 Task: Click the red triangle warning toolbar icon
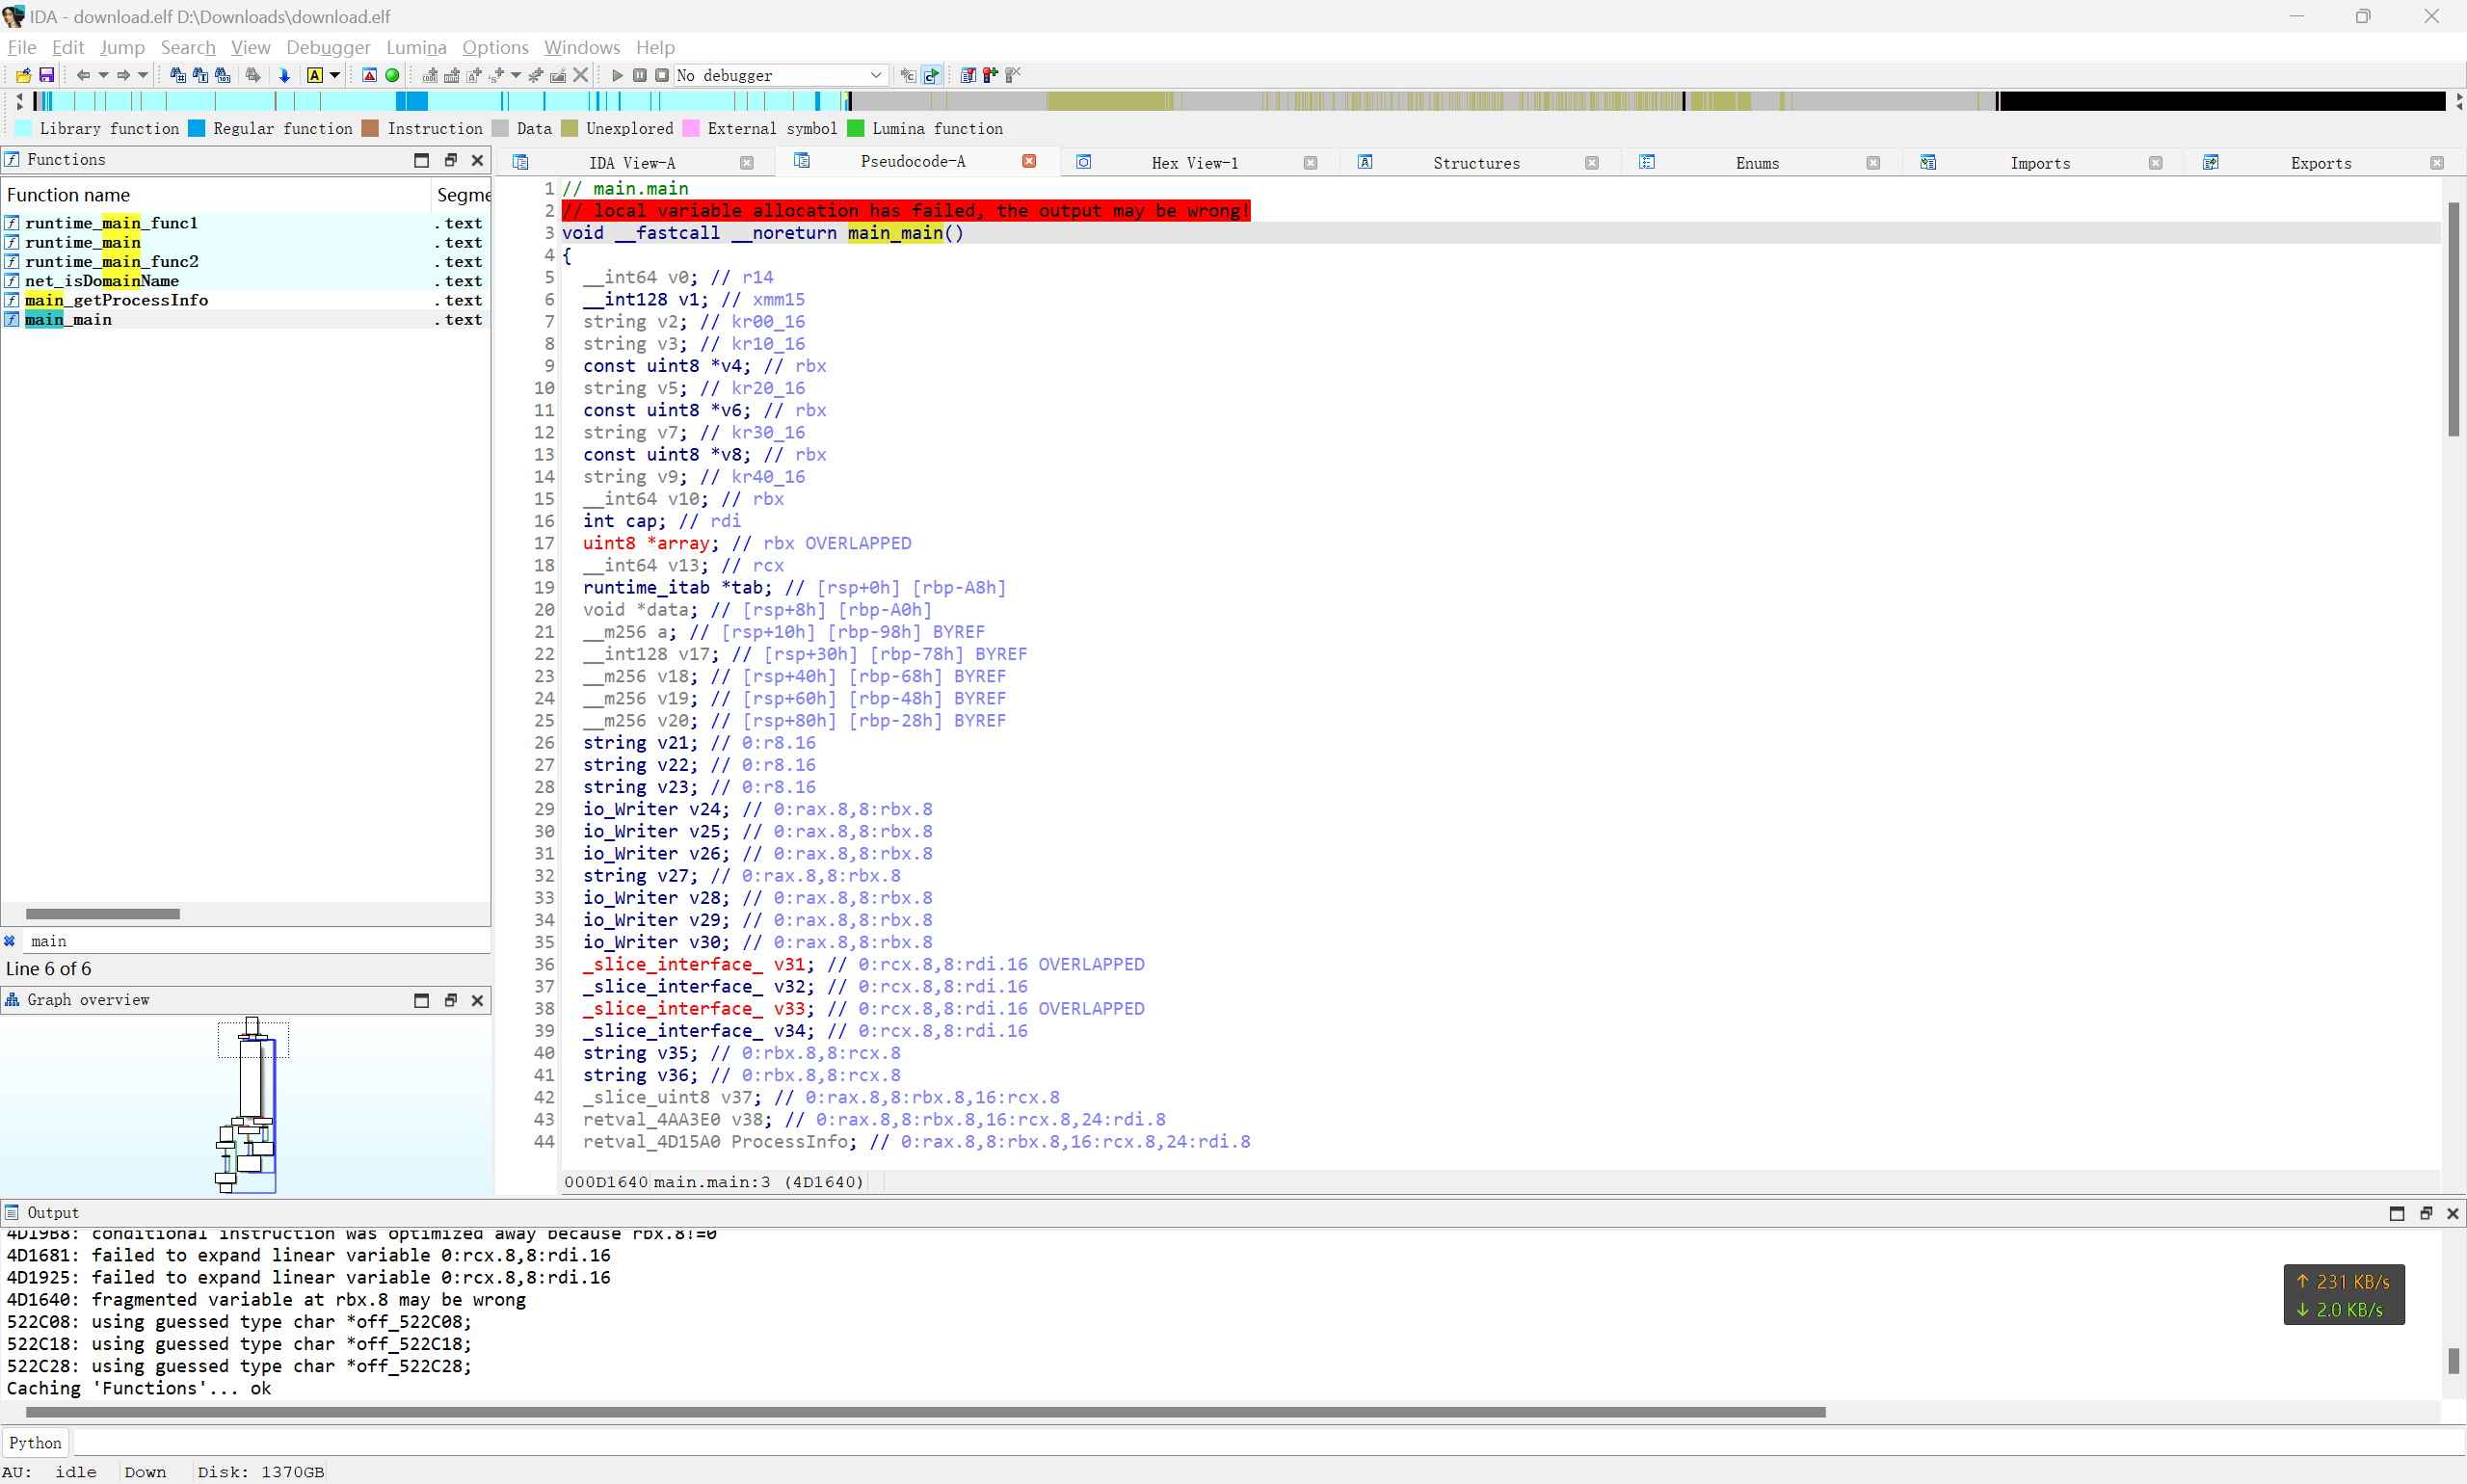click(x=369, y=75)
